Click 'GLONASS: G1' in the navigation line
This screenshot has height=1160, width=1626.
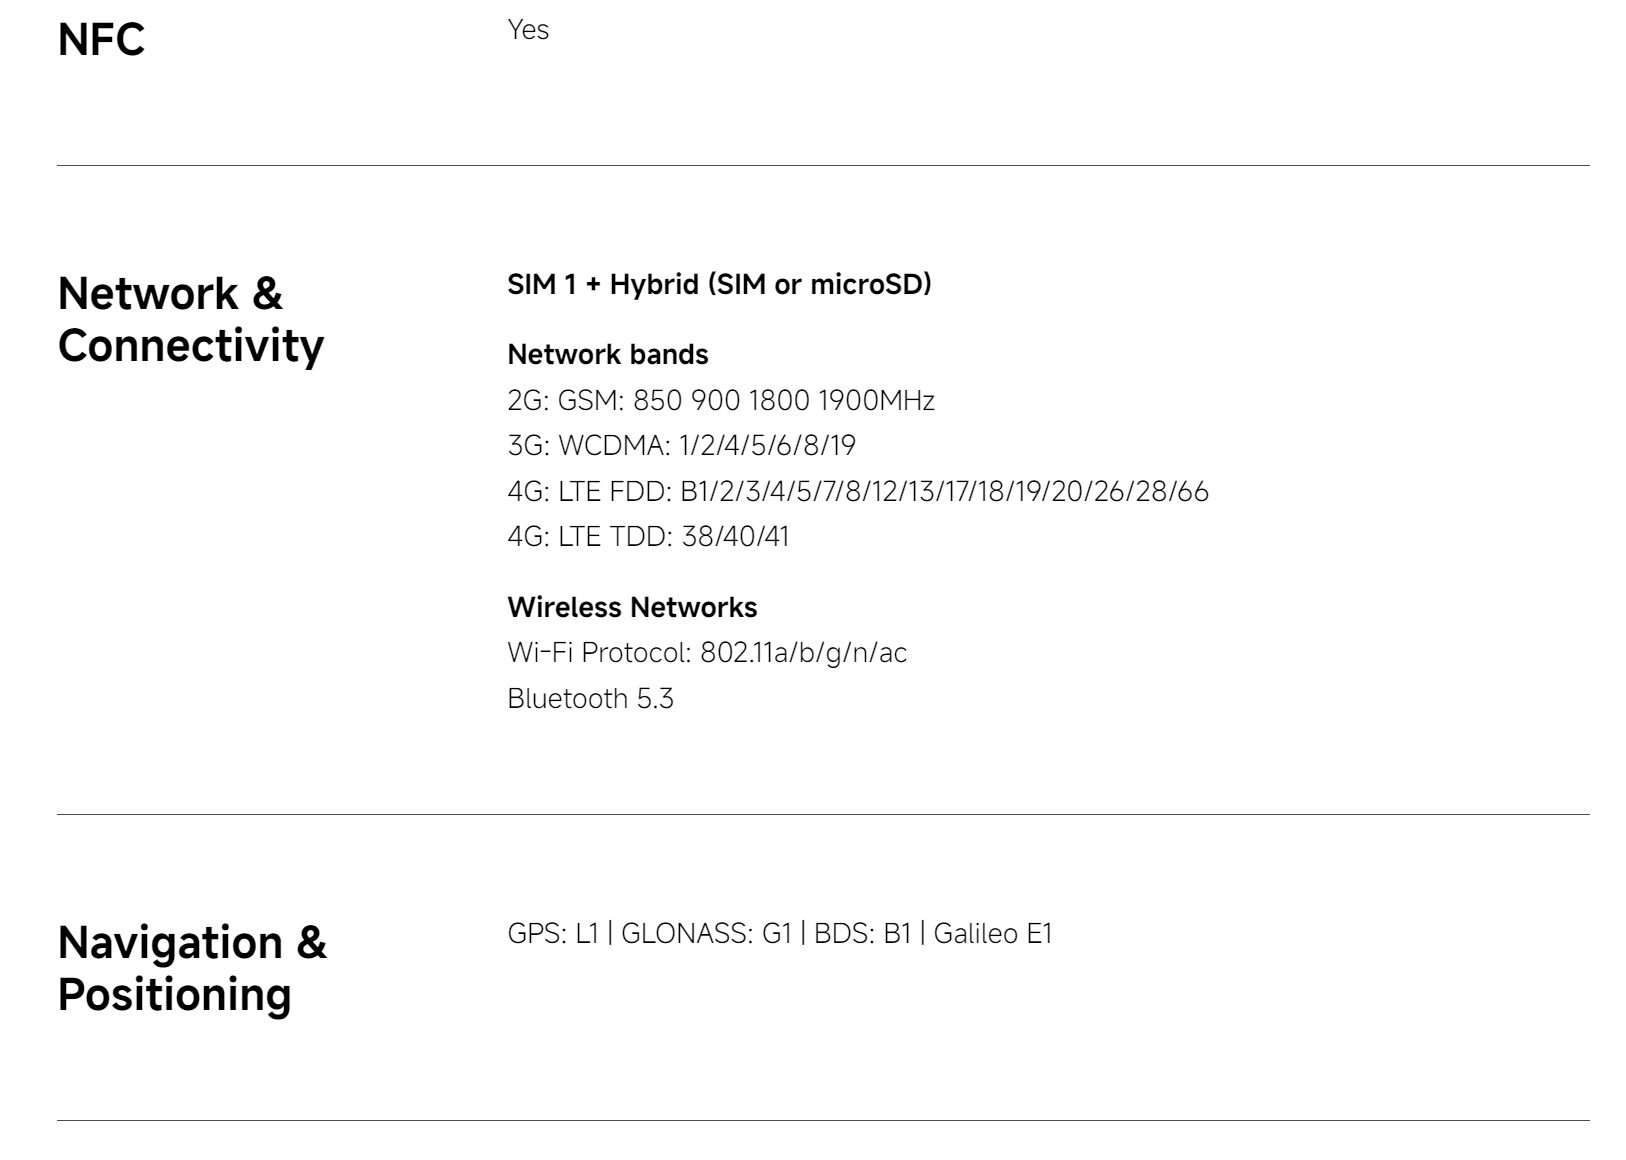point(706,934)
